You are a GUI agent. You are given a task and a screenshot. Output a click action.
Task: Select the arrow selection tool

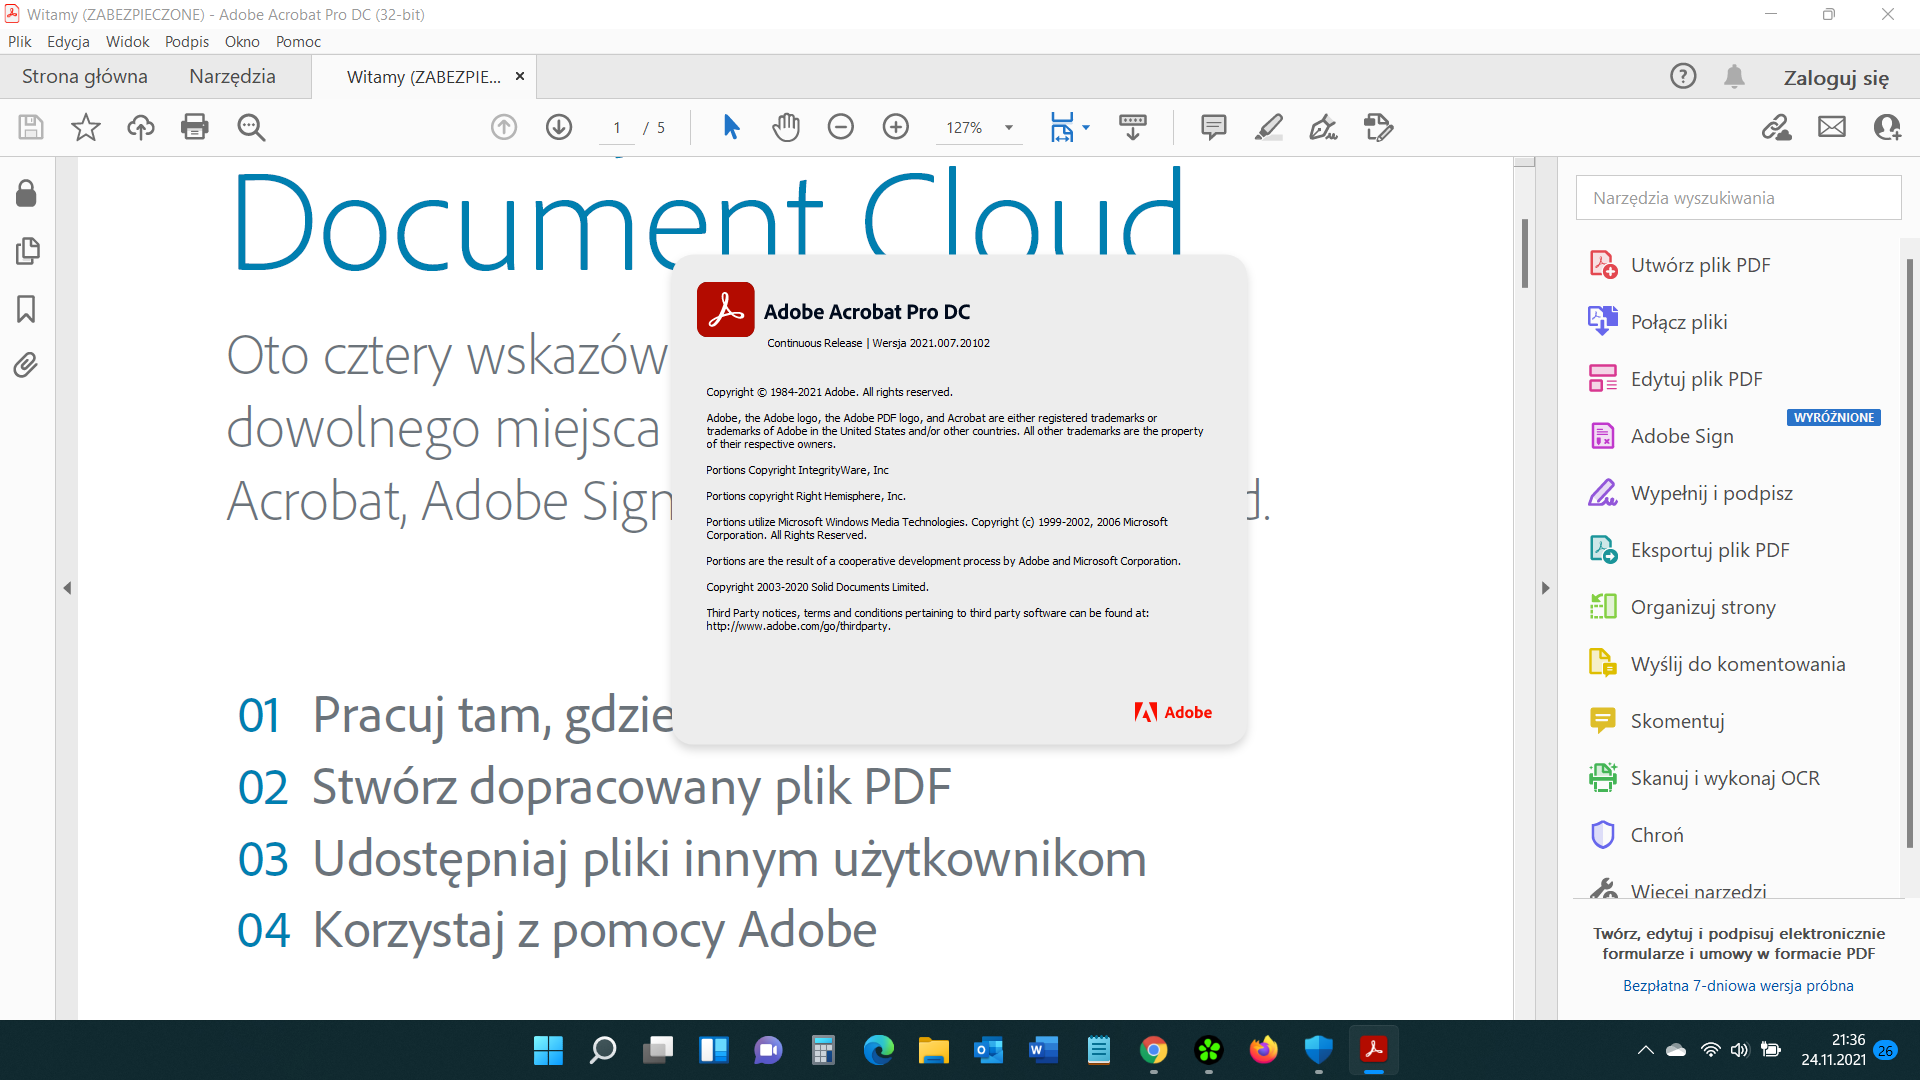(731, 127)
